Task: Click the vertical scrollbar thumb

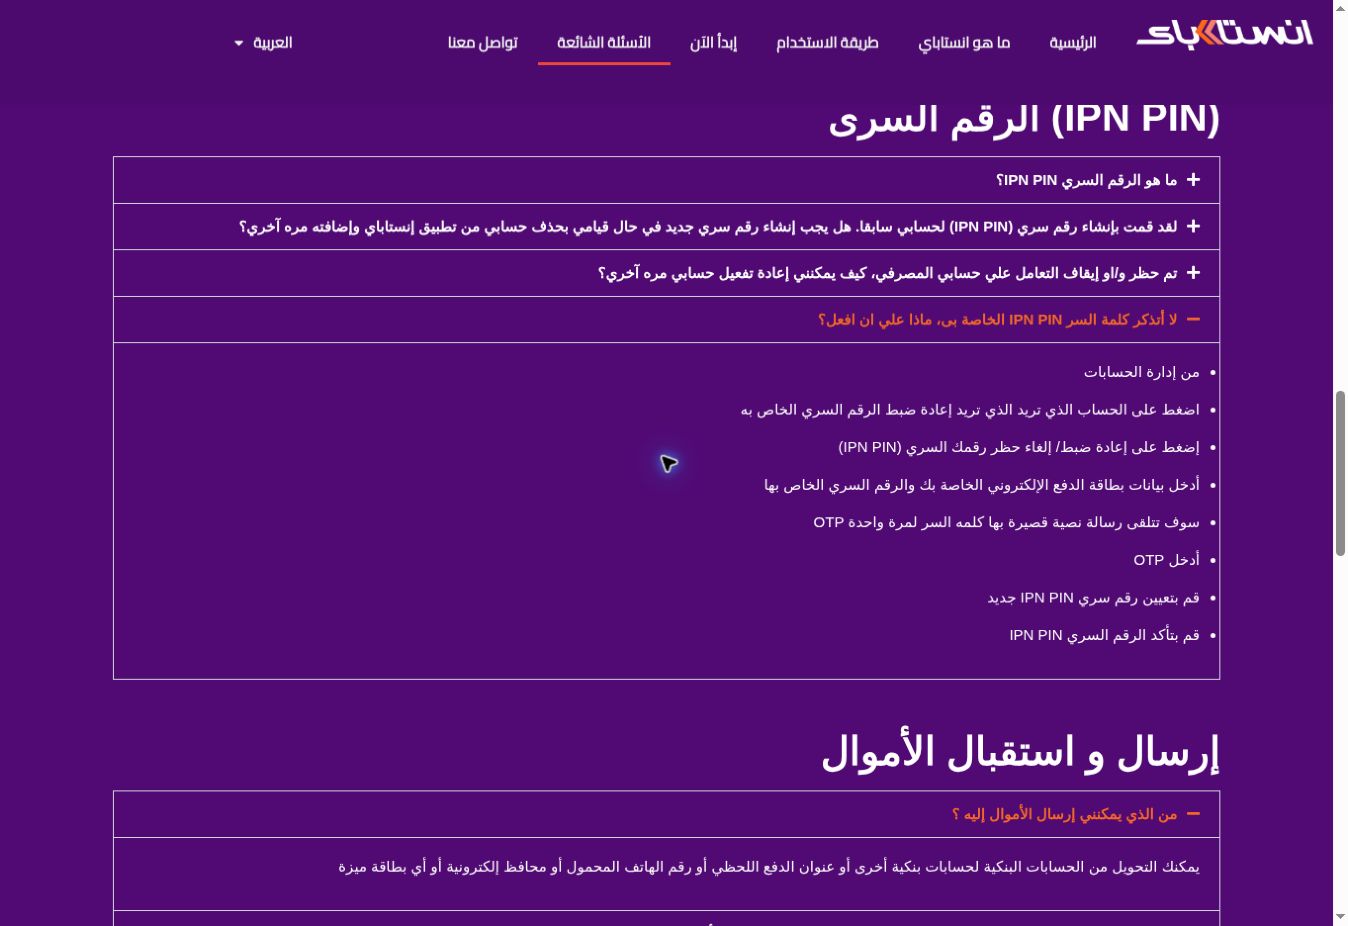Action: (1340, 473)
